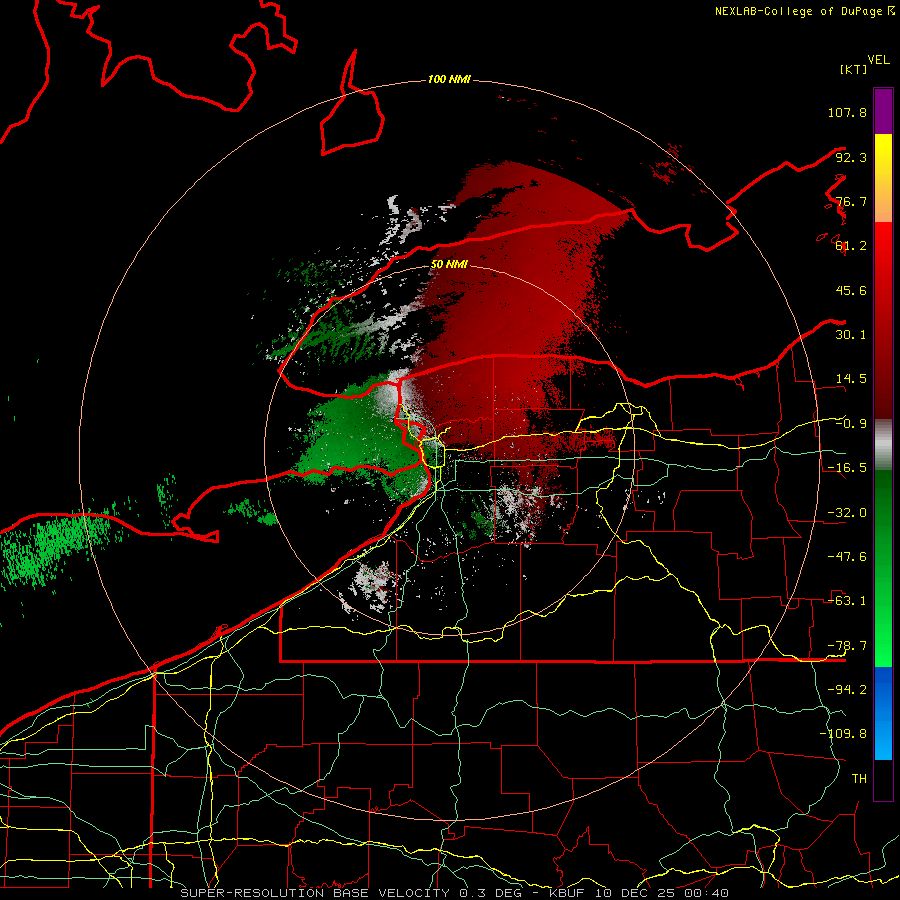
Task: Select the 30.1 velocity scale value
Action: 851,335
